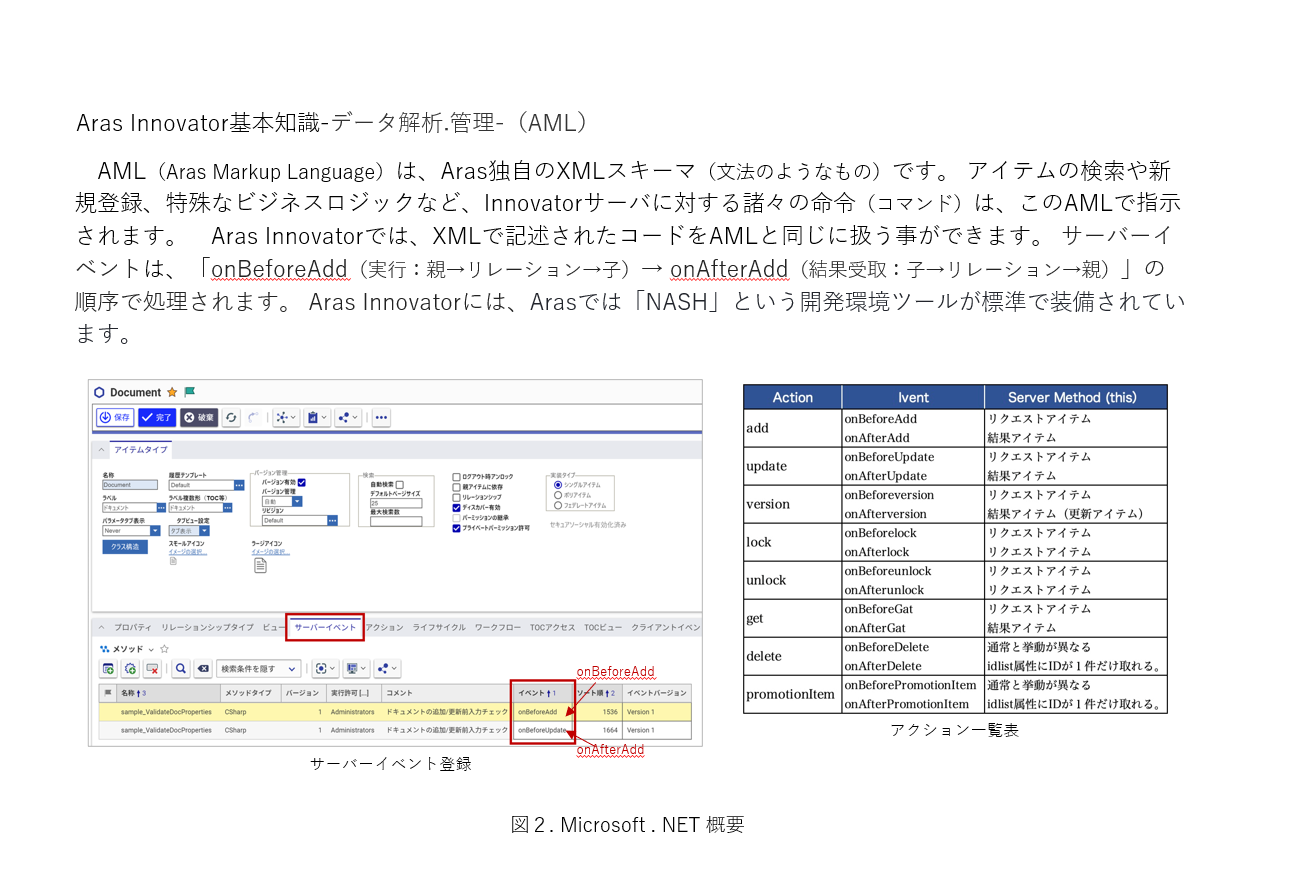Click ellipsis button beside 履歴テンプレート Default

(239, 485)
